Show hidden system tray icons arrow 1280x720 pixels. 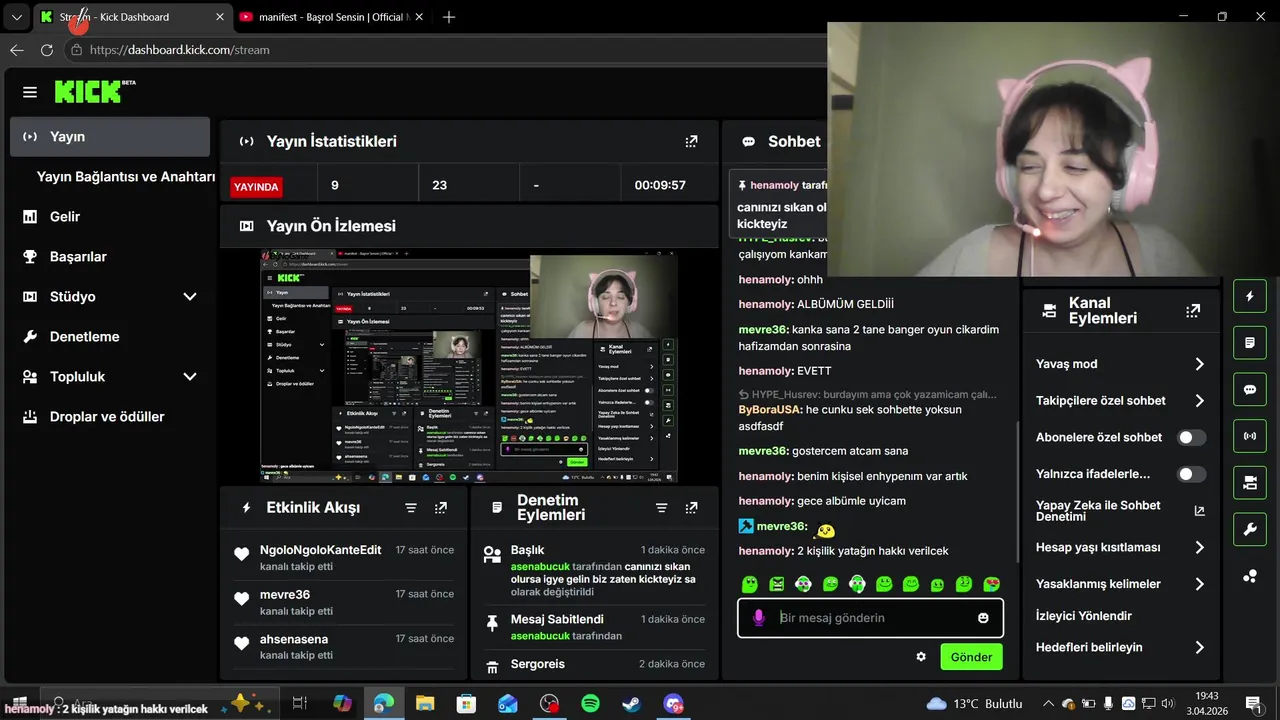pyautogui.click(x=1048, y=704)
